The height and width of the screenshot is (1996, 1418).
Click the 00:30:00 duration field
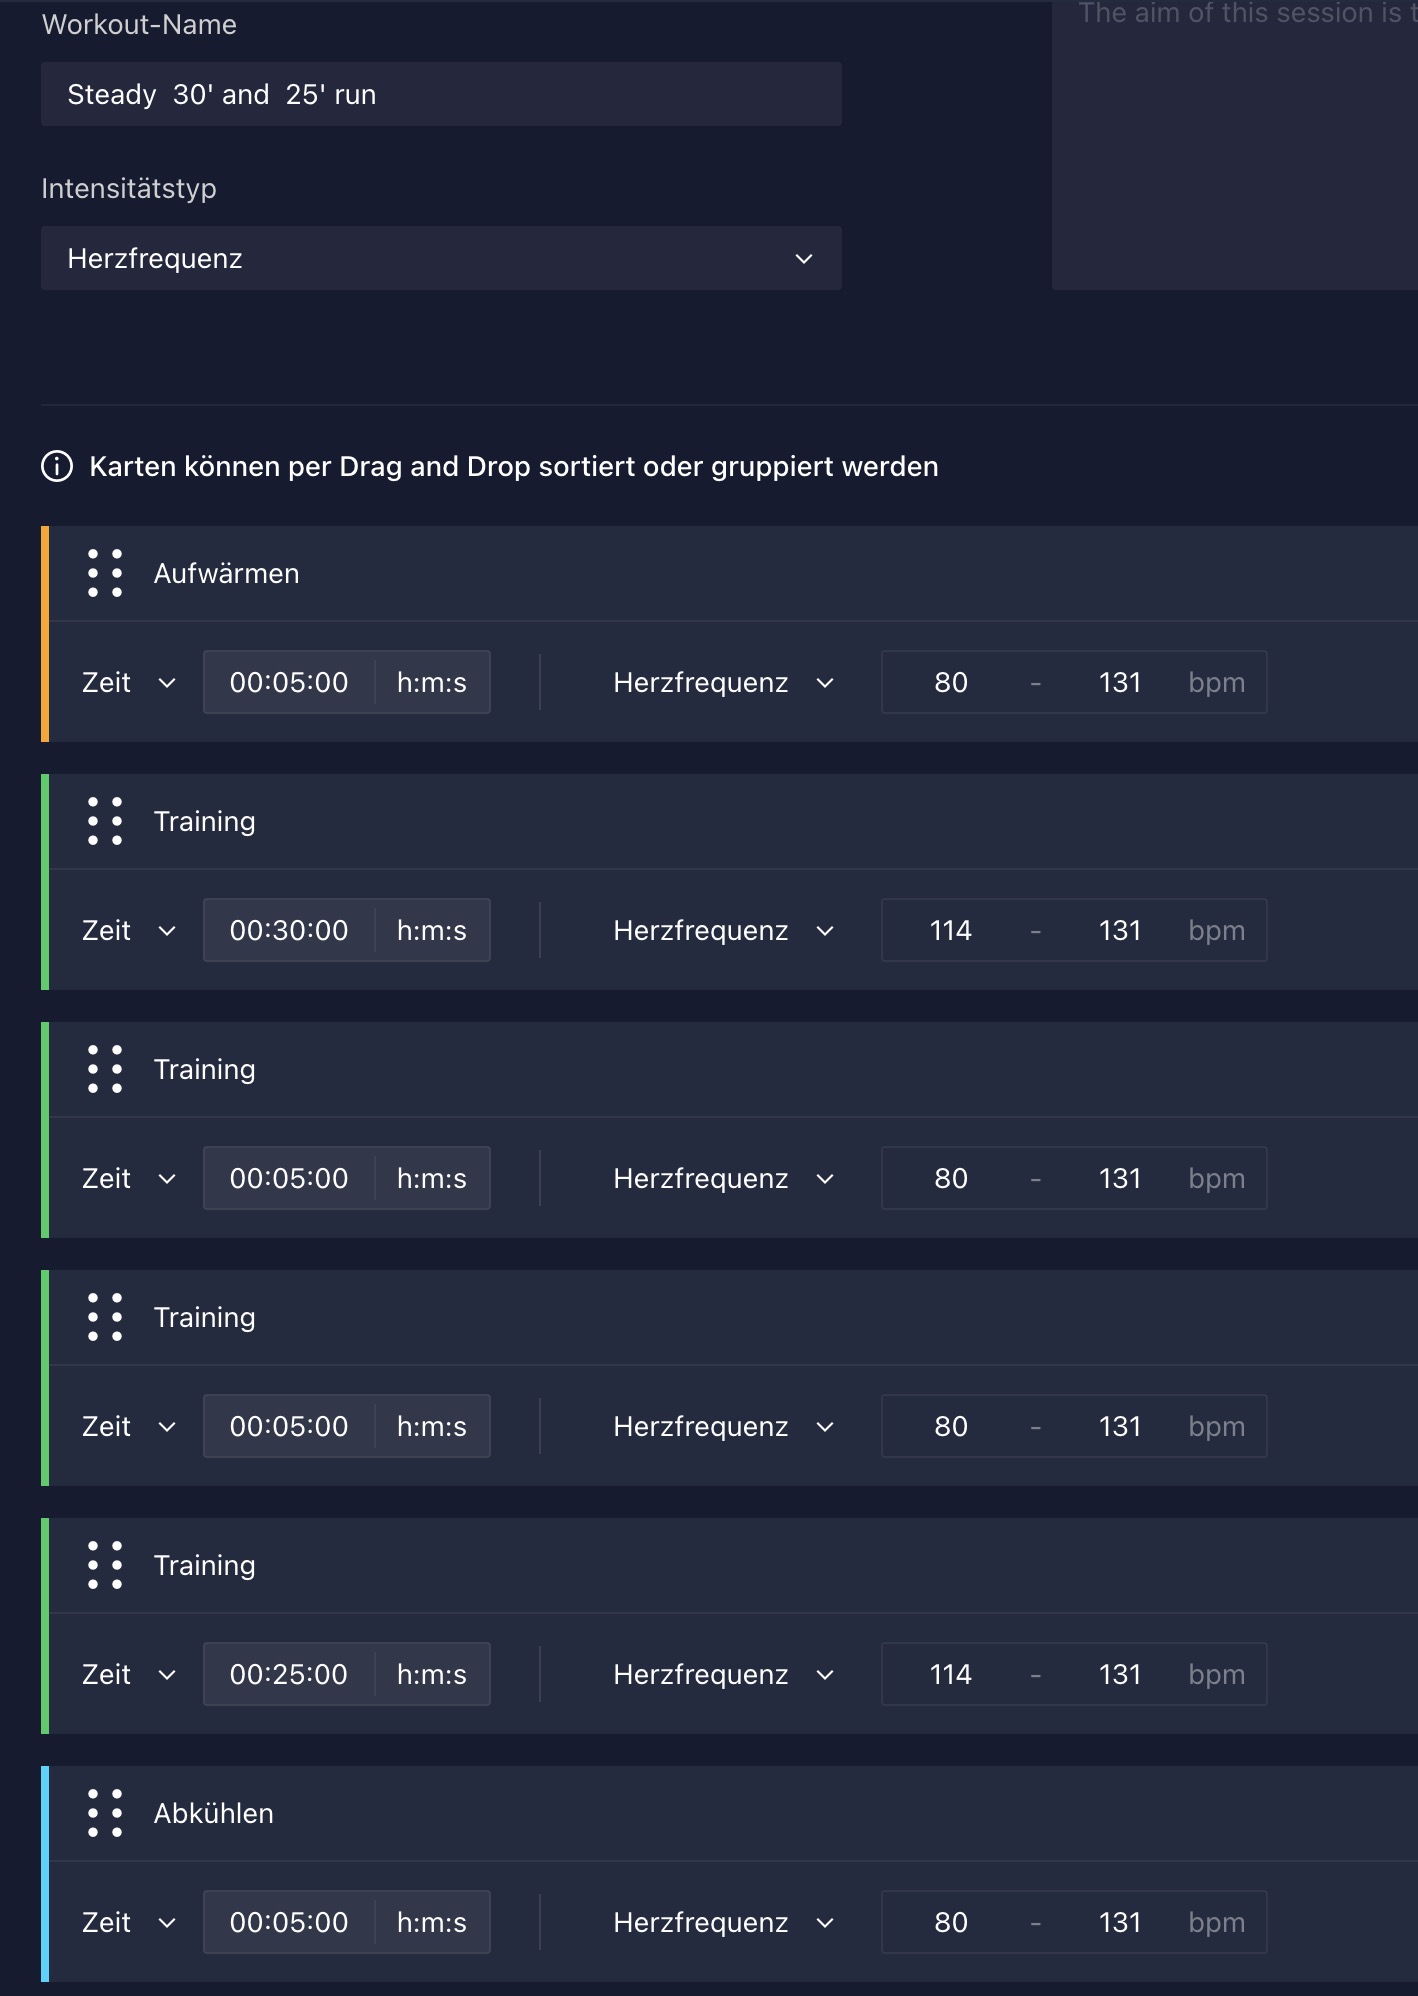tap(289, 931)
